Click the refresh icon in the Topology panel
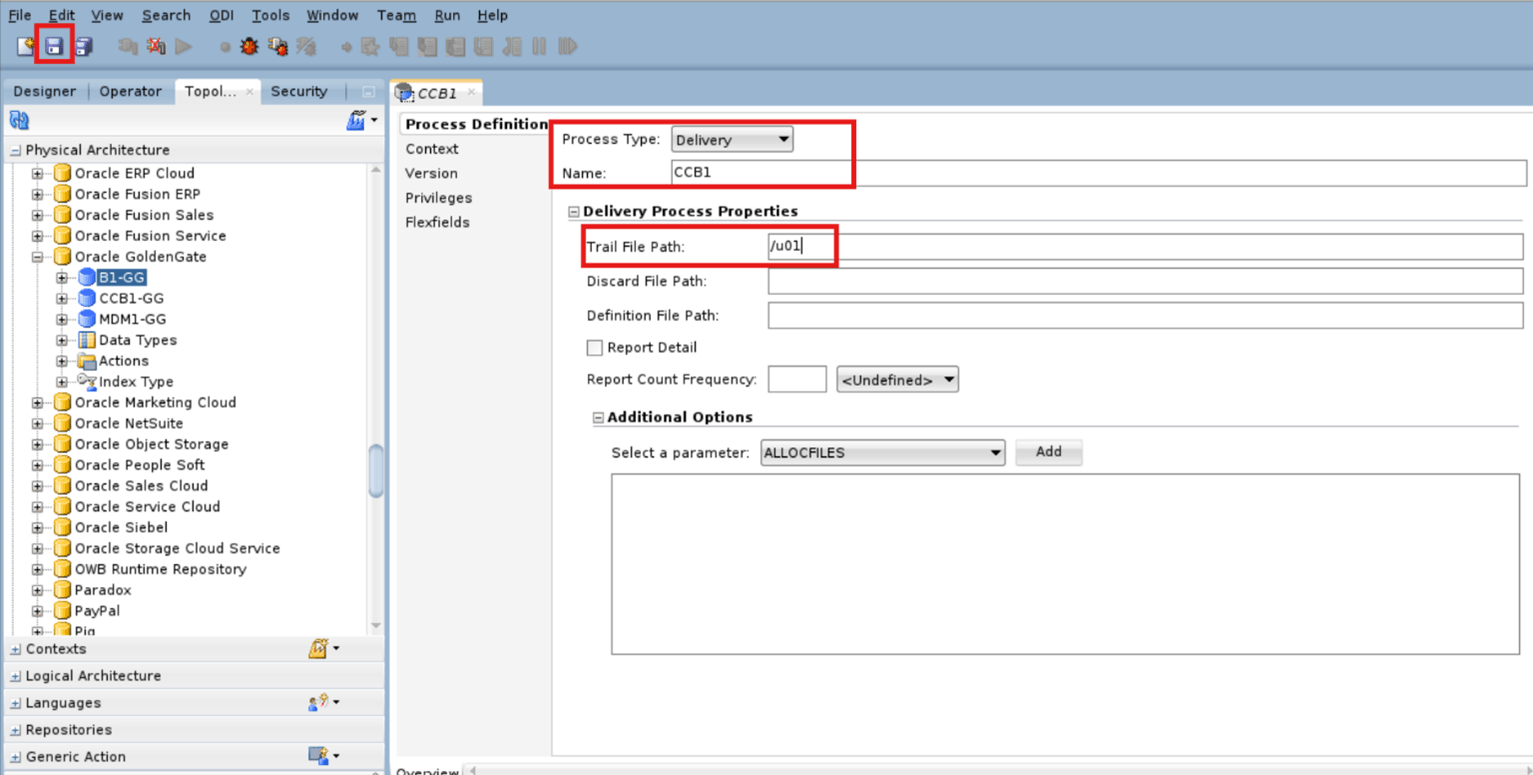The width and height of the screenshot is (1533, 775). tap(18, 119)
